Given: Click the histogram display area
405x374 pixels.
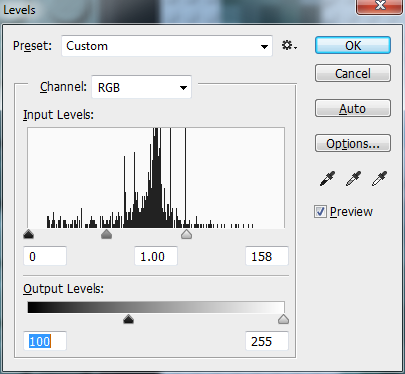Looking at the screenshot, I should pos(156,178).
